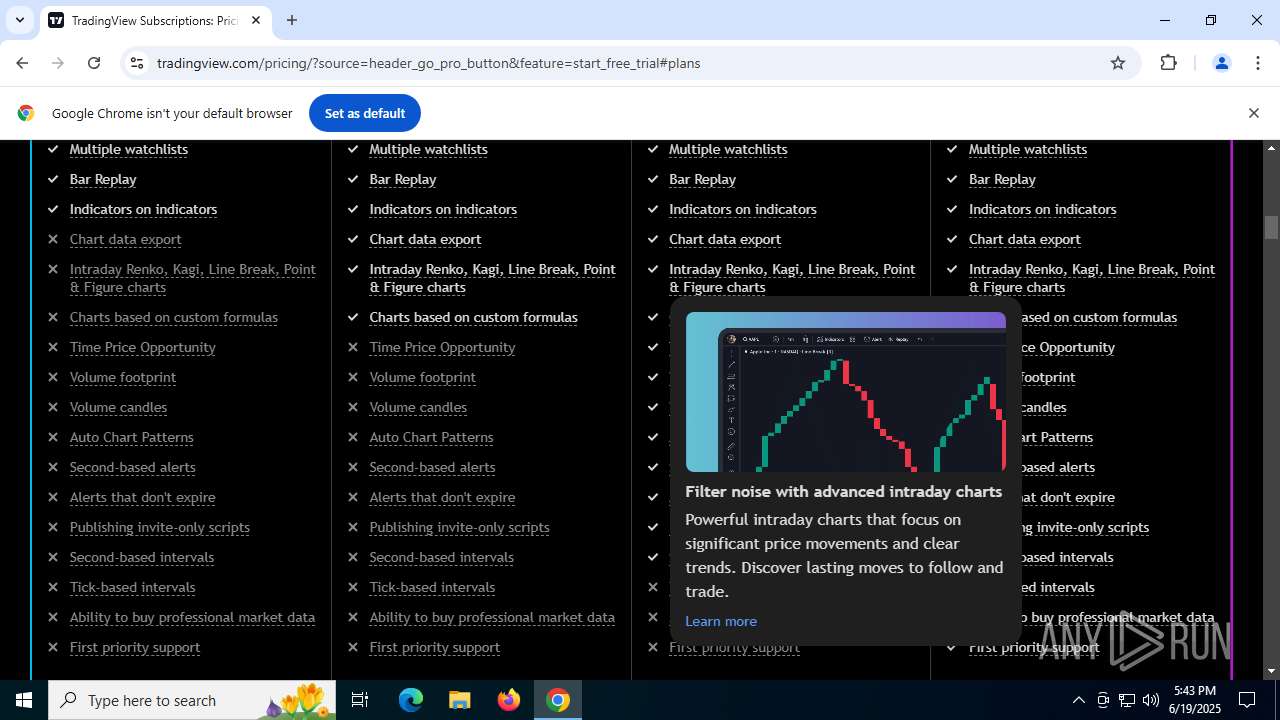Click the scrollbar down arrow
Image resolution: width=1280 pixels, height=720 pixels.
(1271, 671)
